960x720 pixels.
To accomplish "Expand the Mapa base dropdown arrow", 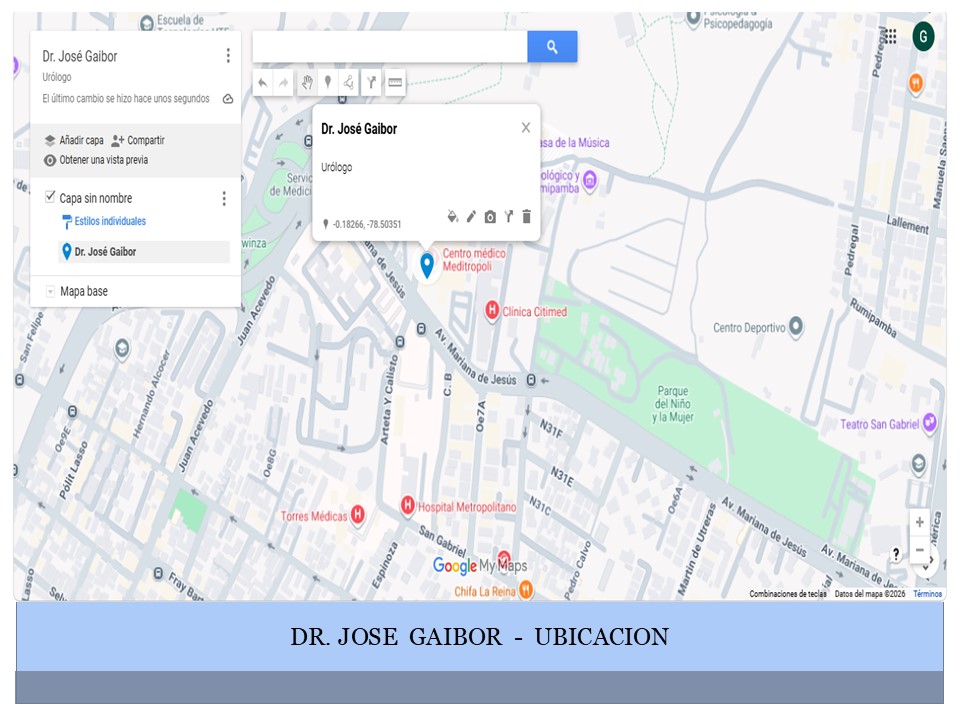I will [51, 292].
